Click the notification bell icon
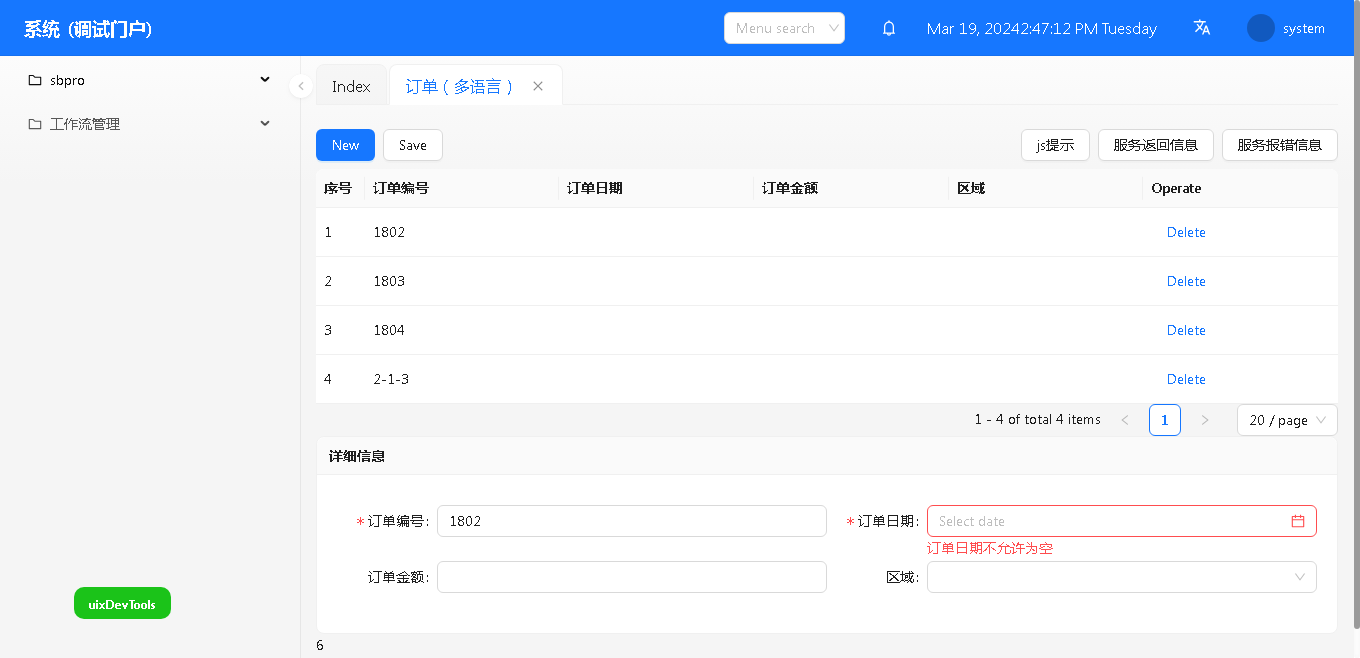This screenshot has height=658, width=1360. click(x=889, y=29)
